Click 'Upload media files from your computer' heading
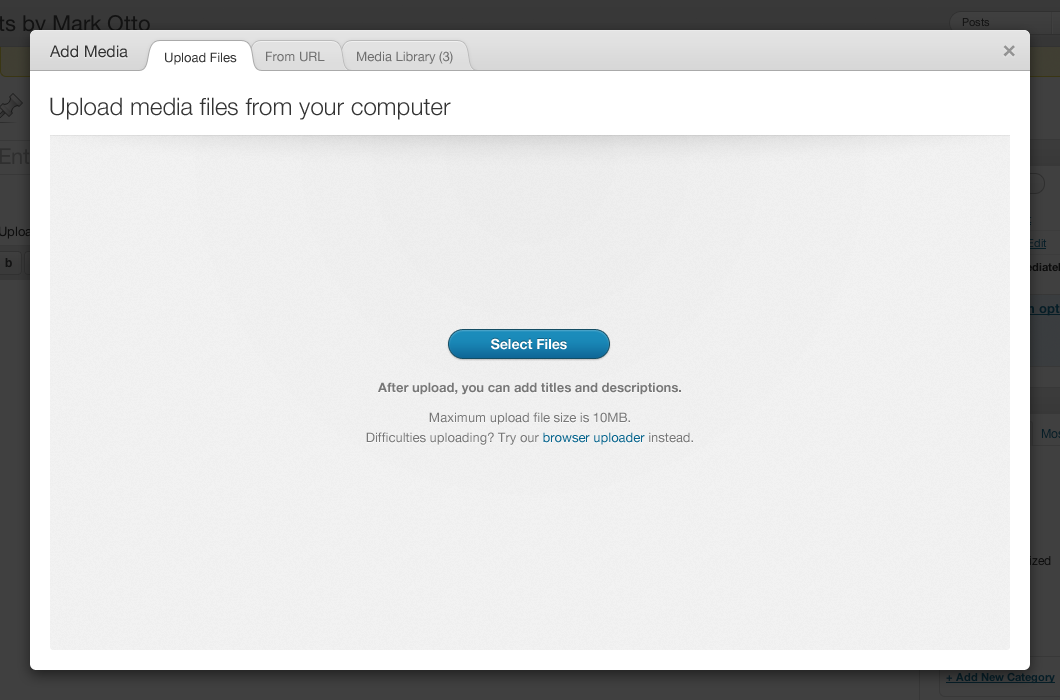 coord(249,107)
